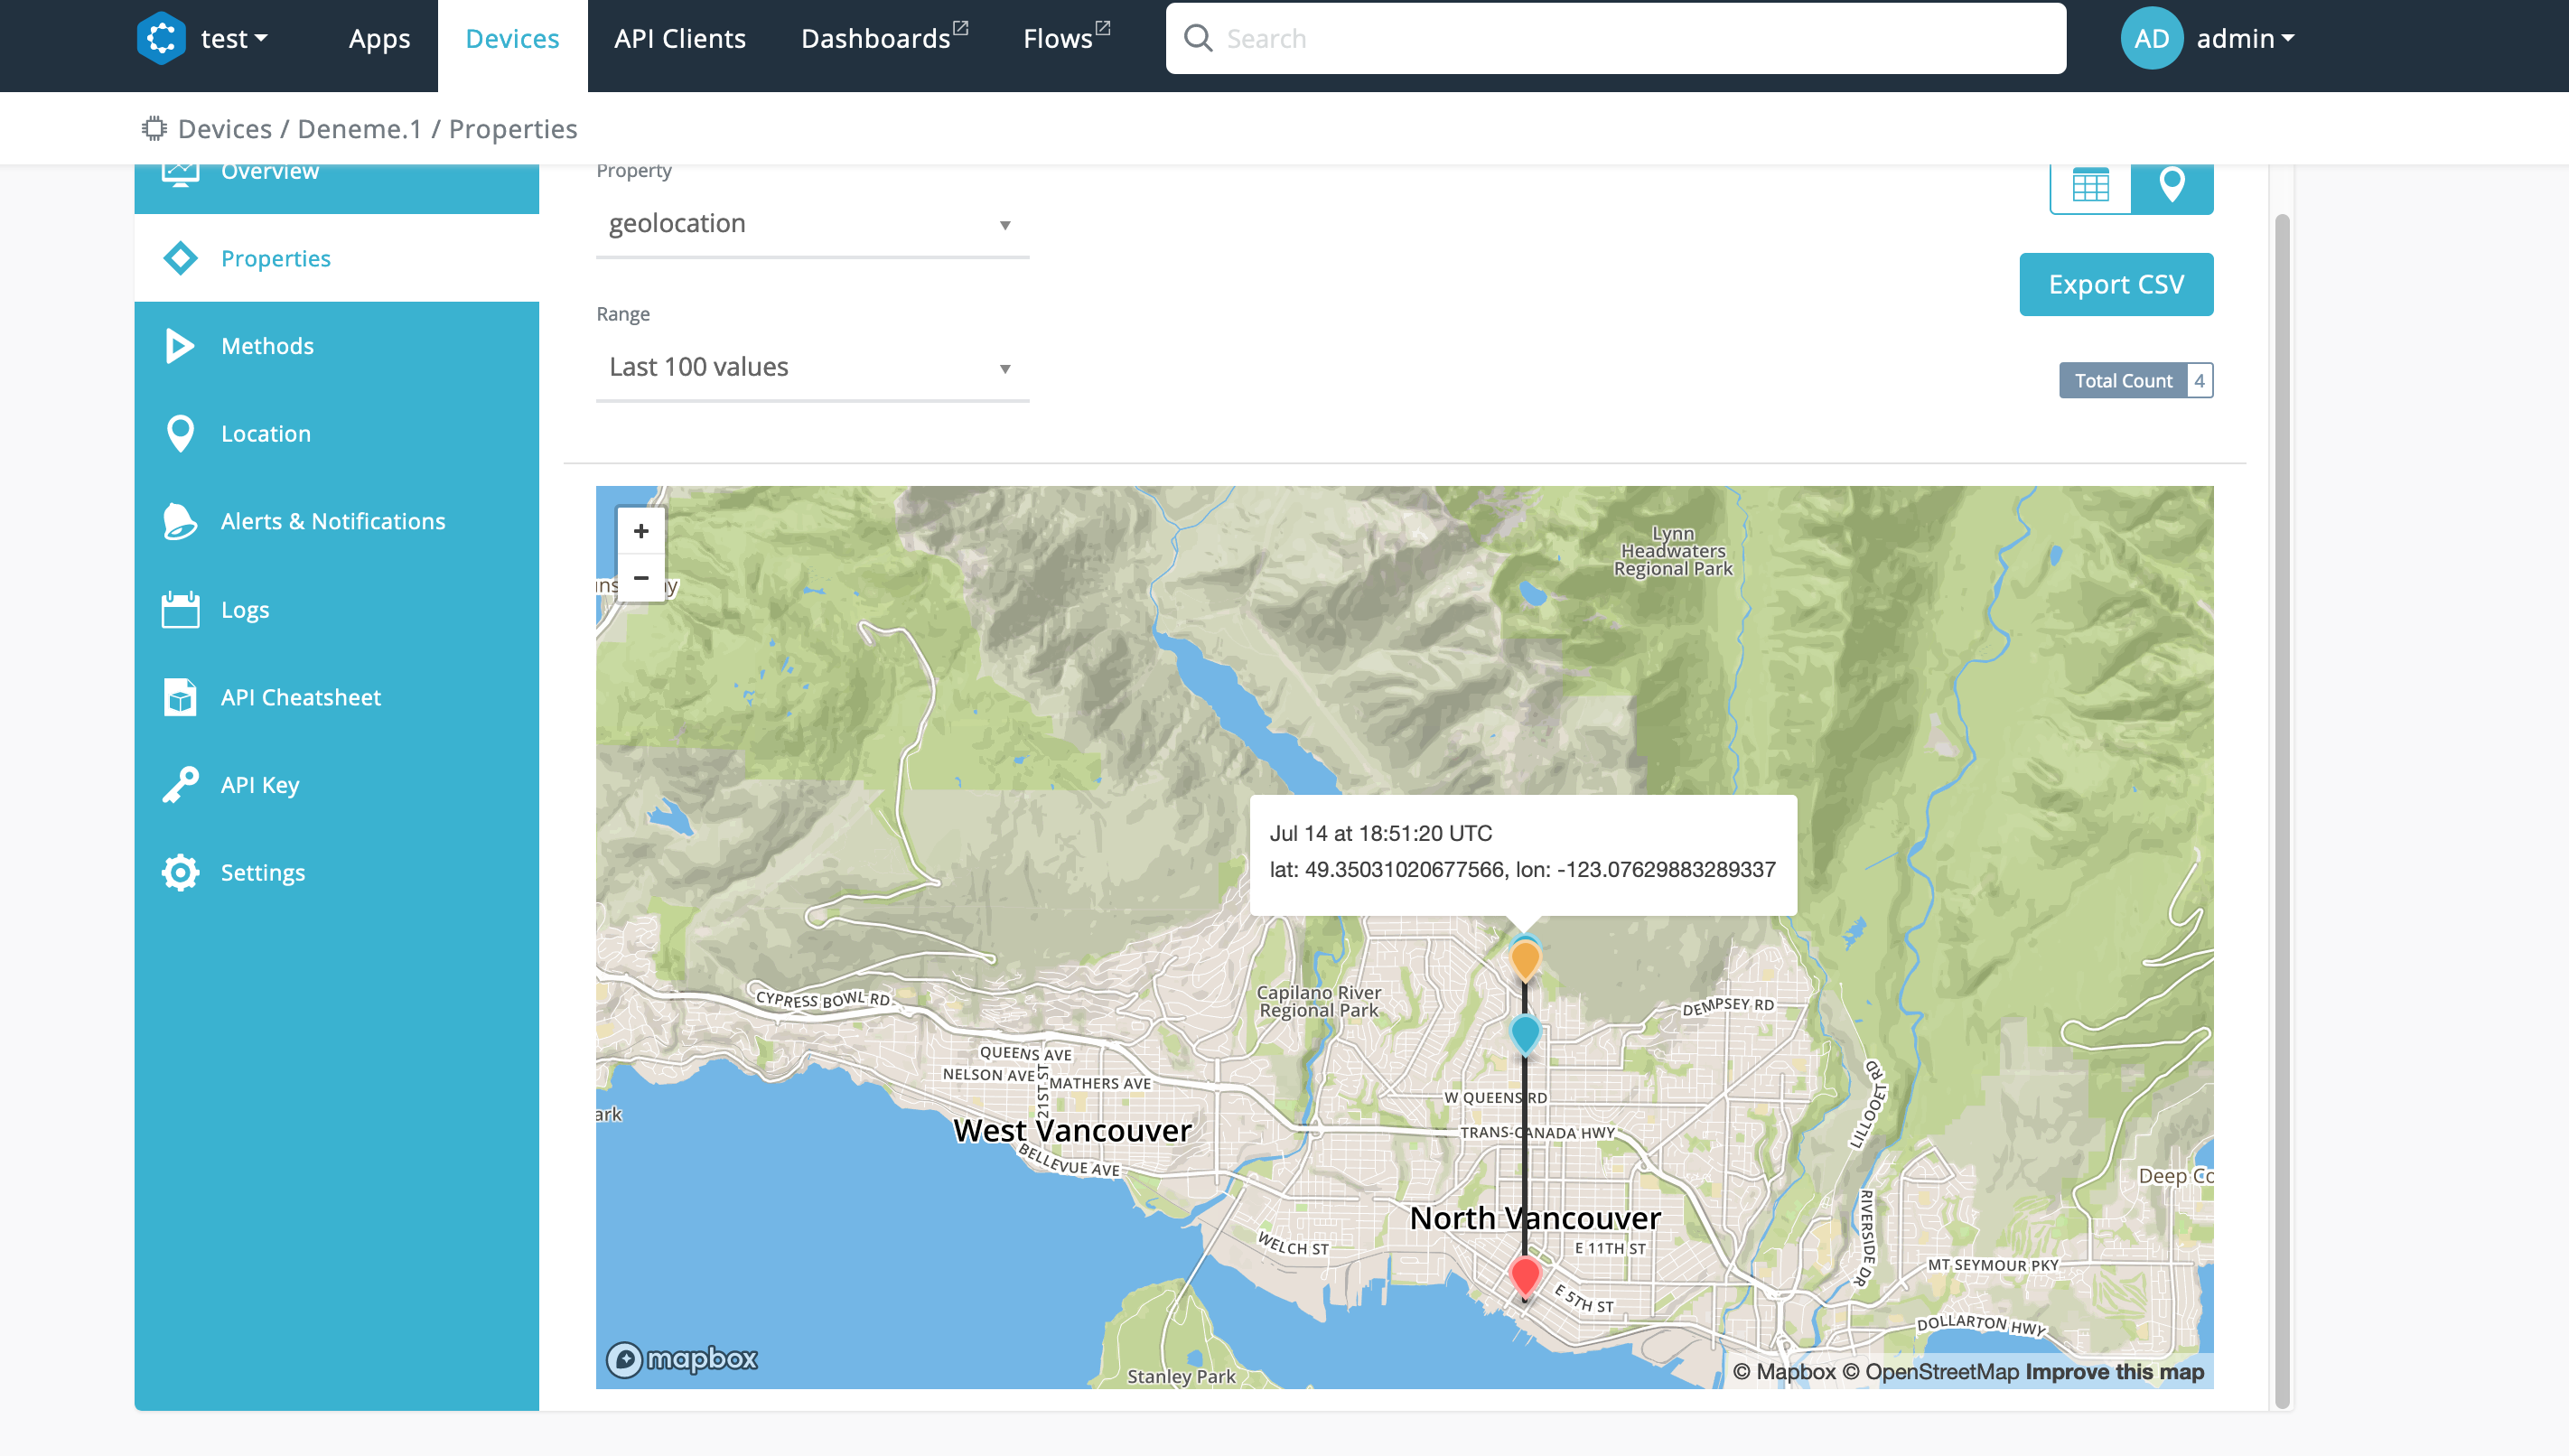Image resolution: width=2569 pixels, height=1456 pixels.
Task: Go to the Apps tab
Action: (x=379, y=38)
